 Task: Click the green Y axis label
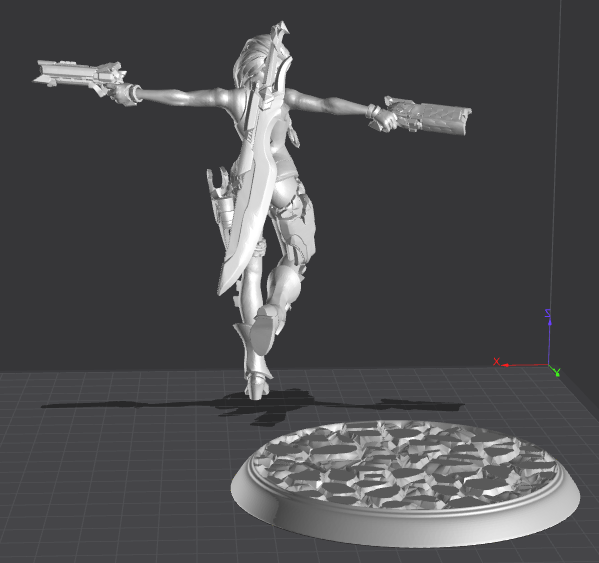[x=557, y=372]
